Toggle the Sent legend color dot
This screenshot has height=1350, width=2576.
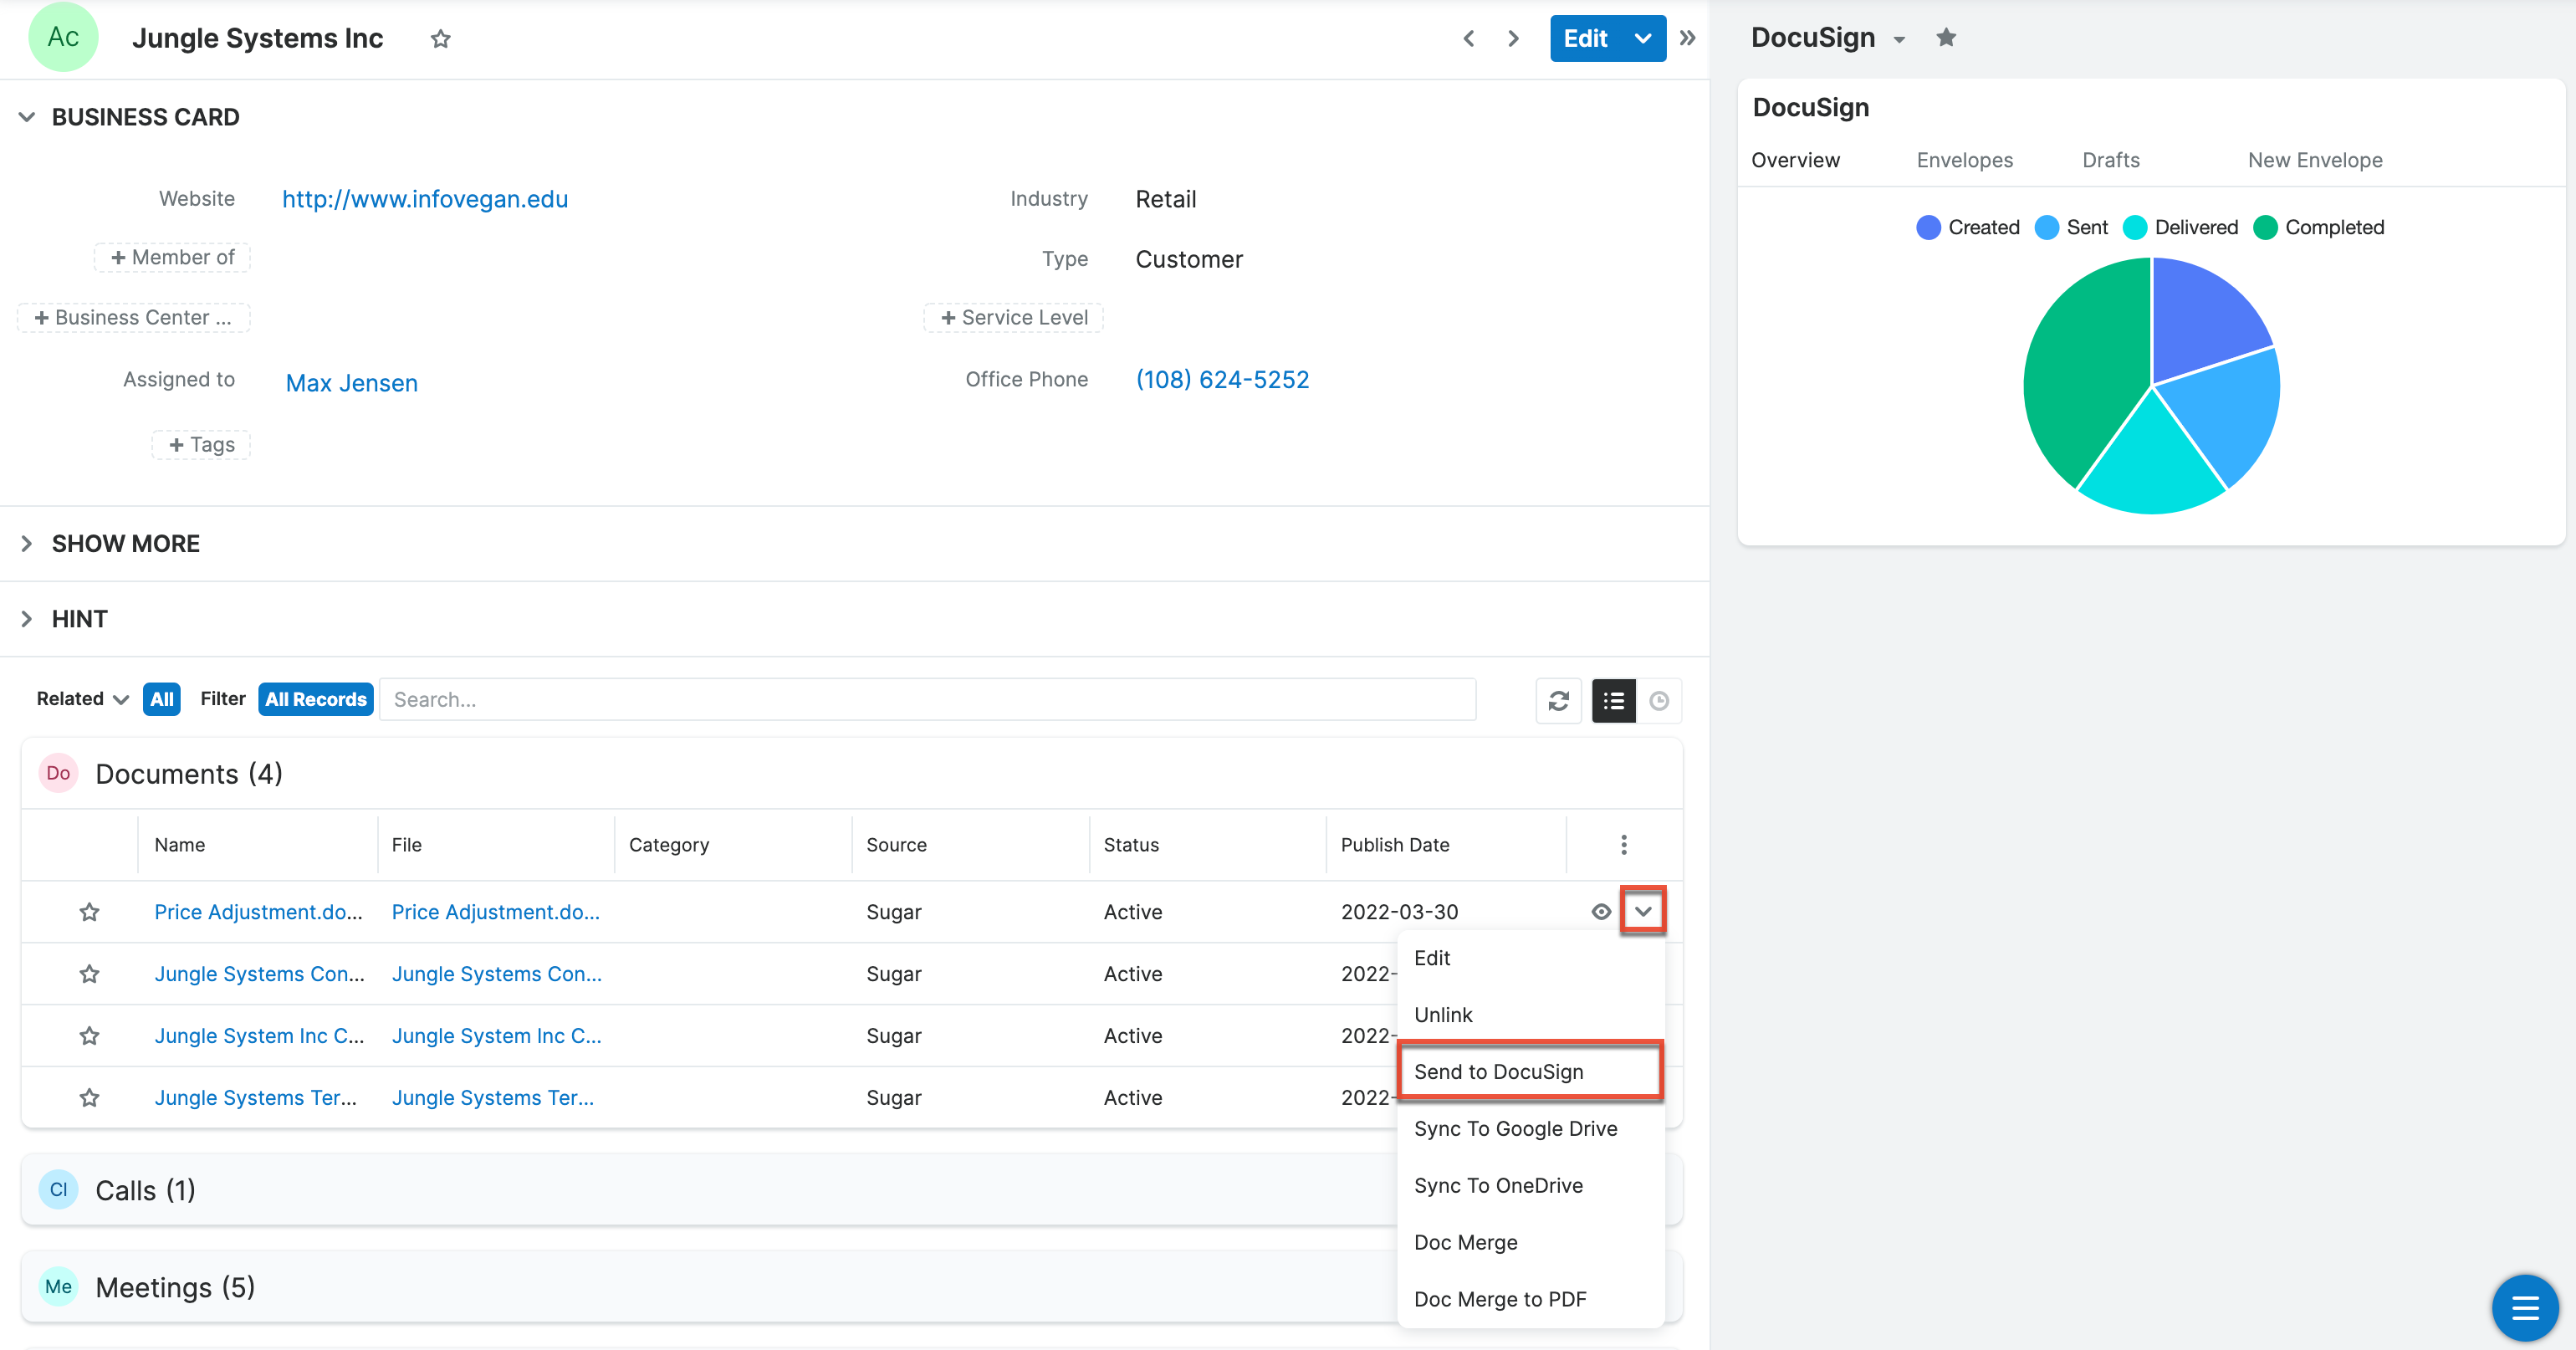tap(2047, 227)
